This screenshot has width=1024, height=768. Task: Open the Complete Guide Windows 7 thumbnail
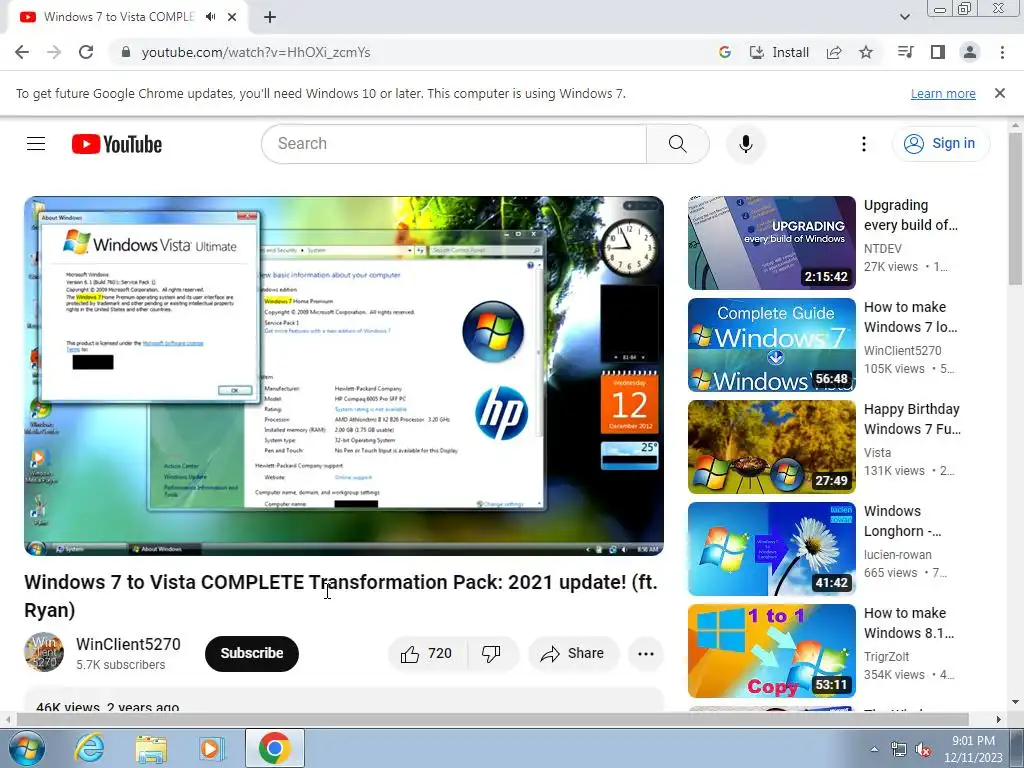coord(772,345)
